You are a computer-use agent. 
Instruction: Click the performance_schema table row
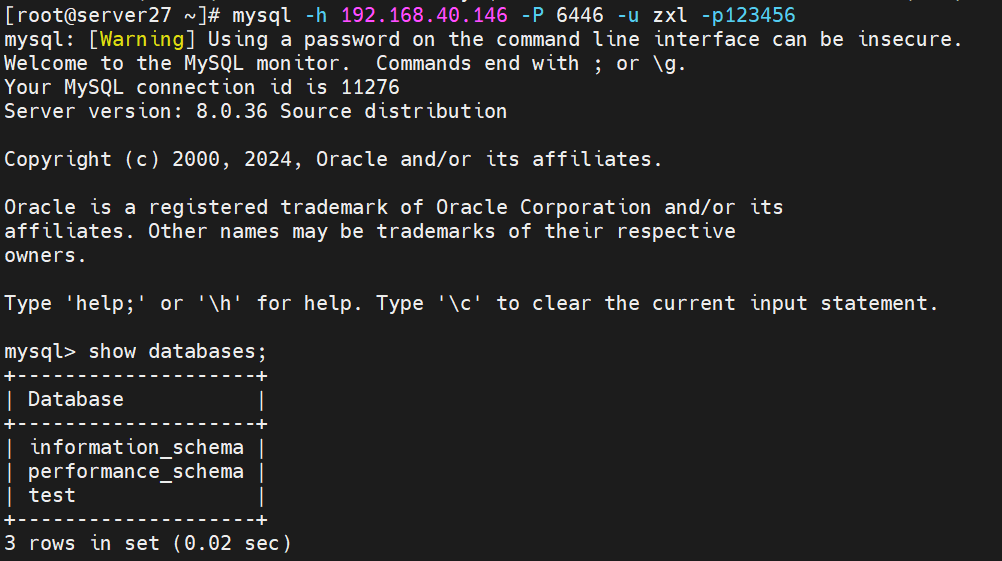(x=135, y=472)
